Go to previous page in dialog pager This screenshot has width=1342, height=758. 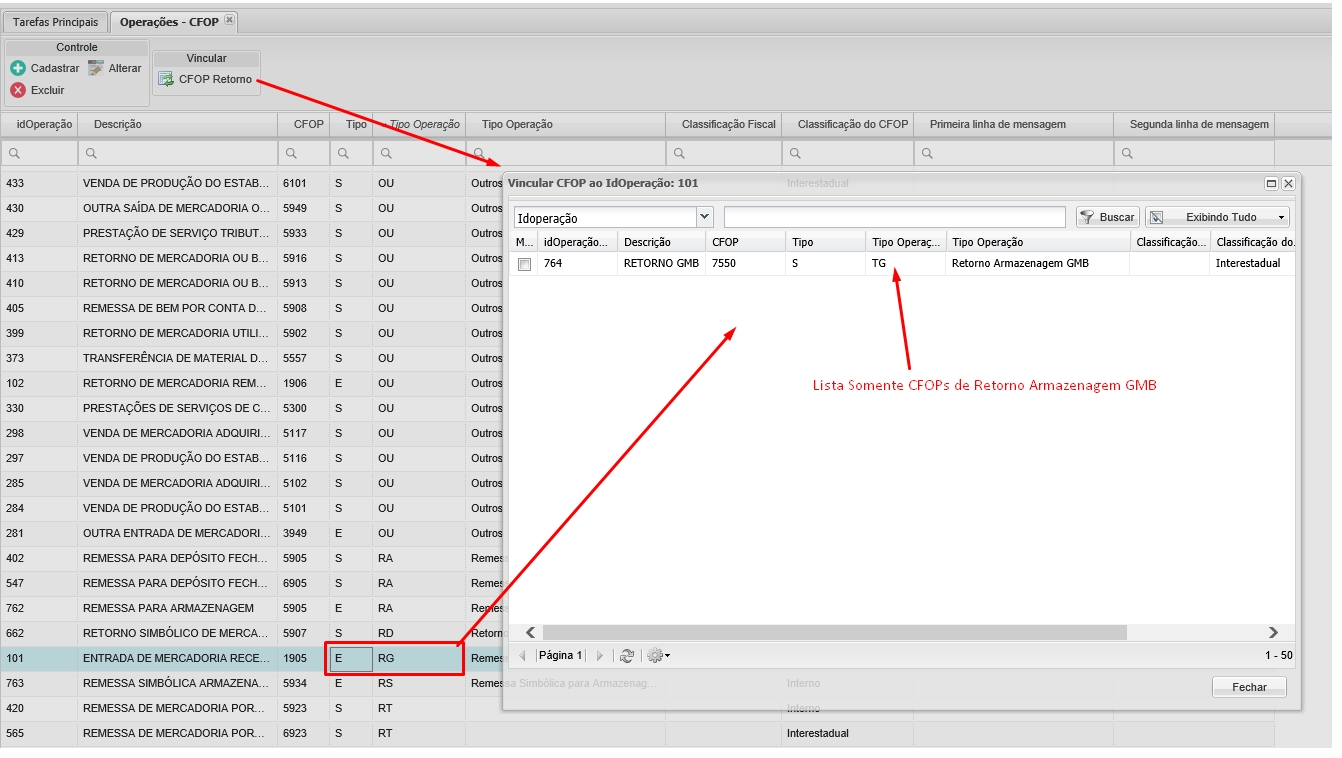coord(521,656)
